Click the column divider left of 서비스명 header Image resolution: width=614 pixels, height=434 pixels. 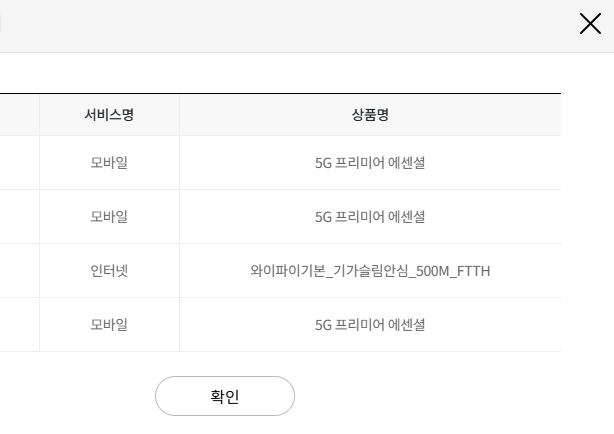coord(39,115)
